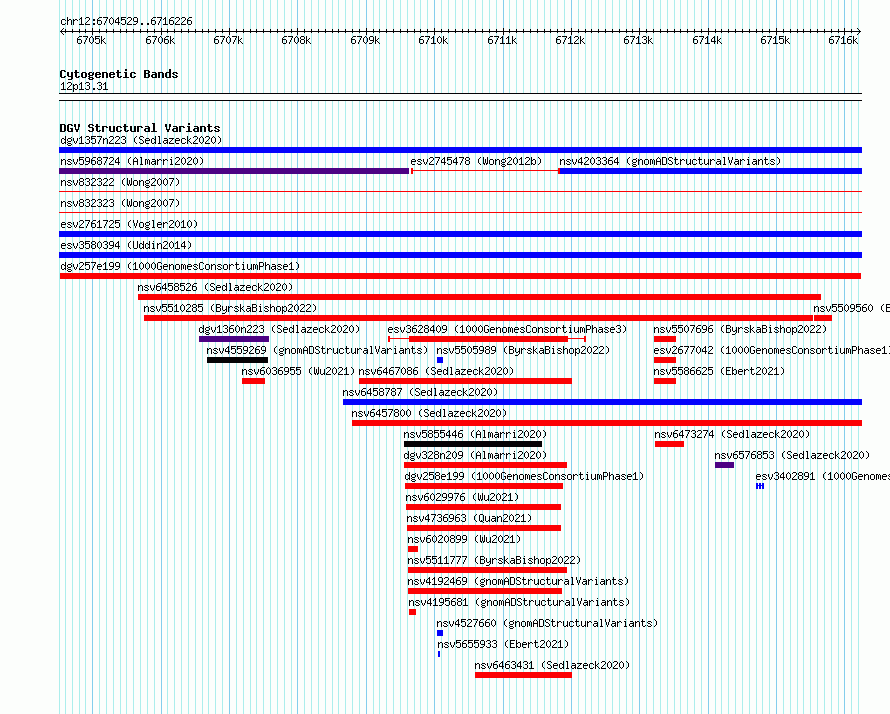
Task: Open the nsv5510285 (ByrskaBishop2022) label
Action: 230,308
